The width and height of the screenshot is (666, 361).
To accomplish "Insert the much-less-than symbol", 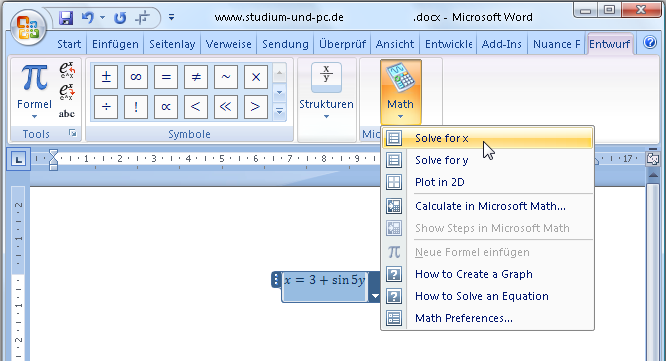I will click(226, 107).
